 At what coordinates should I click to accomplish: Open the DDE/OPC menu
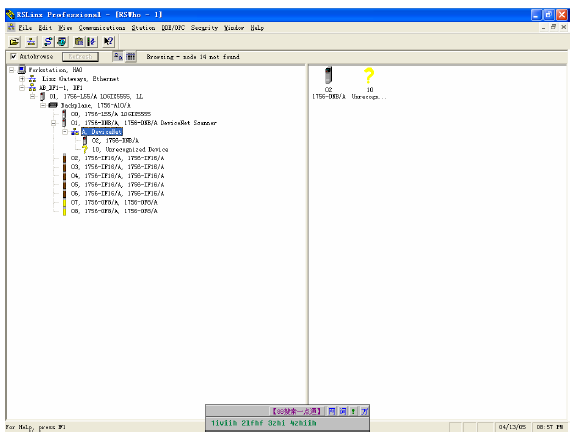click(173, 28)
